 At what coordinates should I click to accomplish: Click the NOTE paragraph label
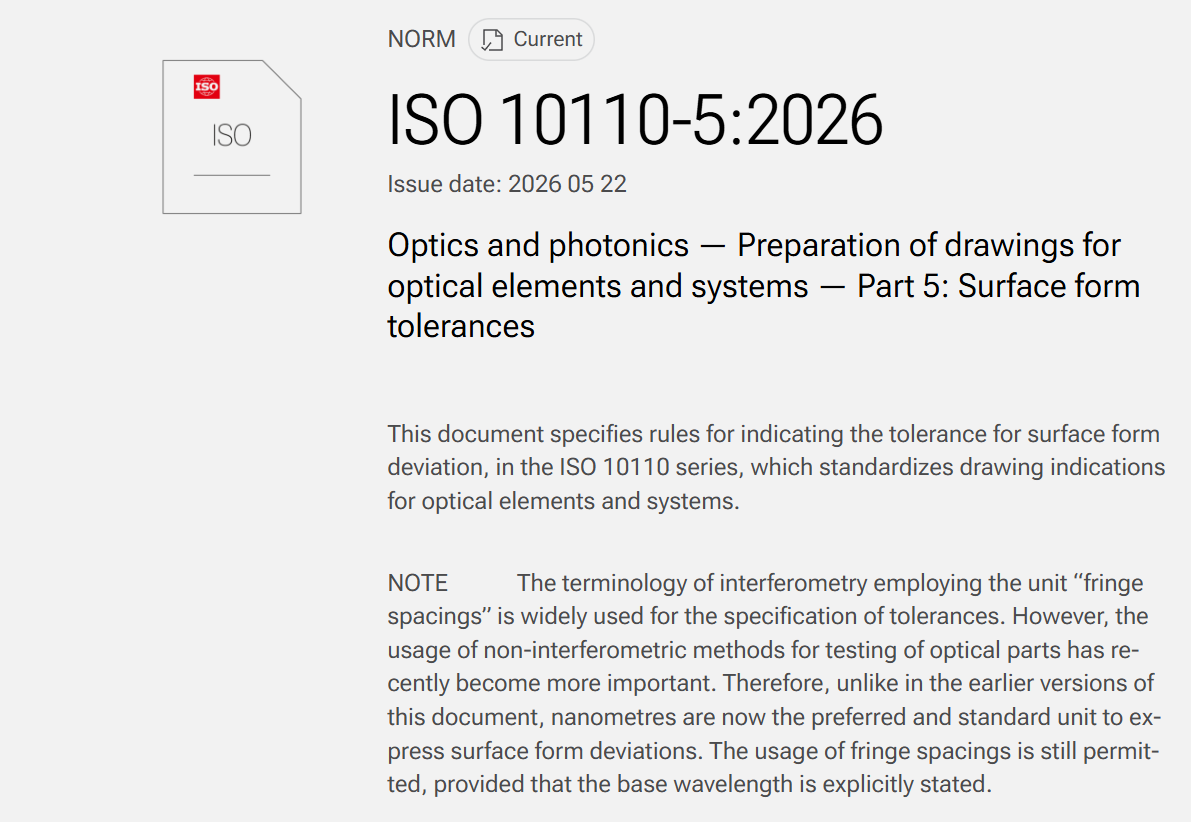click(418, 583)
